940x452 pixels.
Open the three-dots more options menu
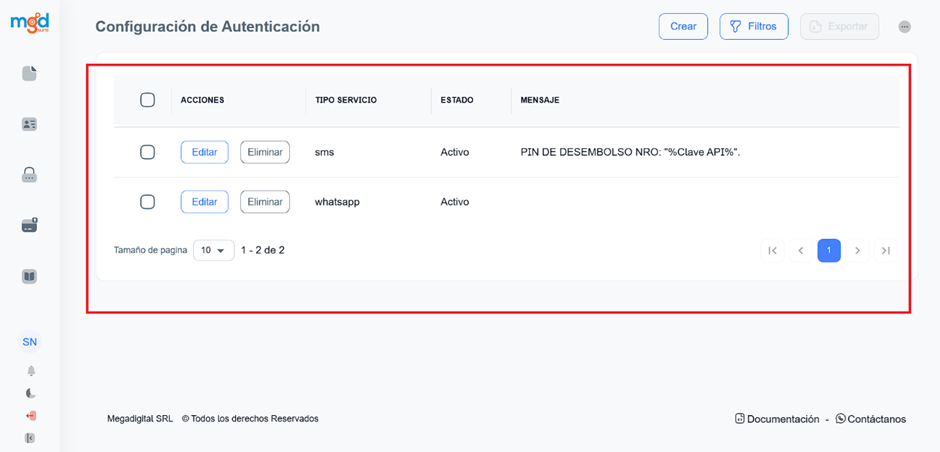[905, 27]
